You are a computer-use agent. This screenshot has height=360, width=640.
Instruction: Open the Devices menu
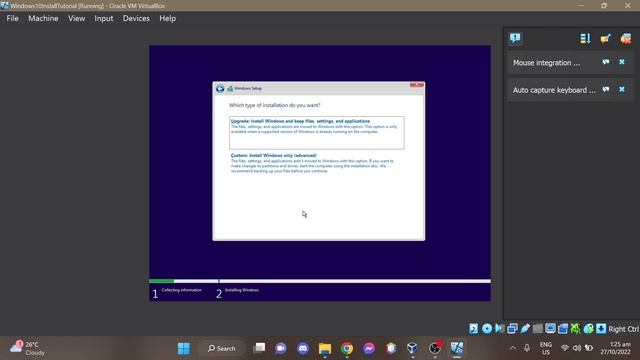136,18
